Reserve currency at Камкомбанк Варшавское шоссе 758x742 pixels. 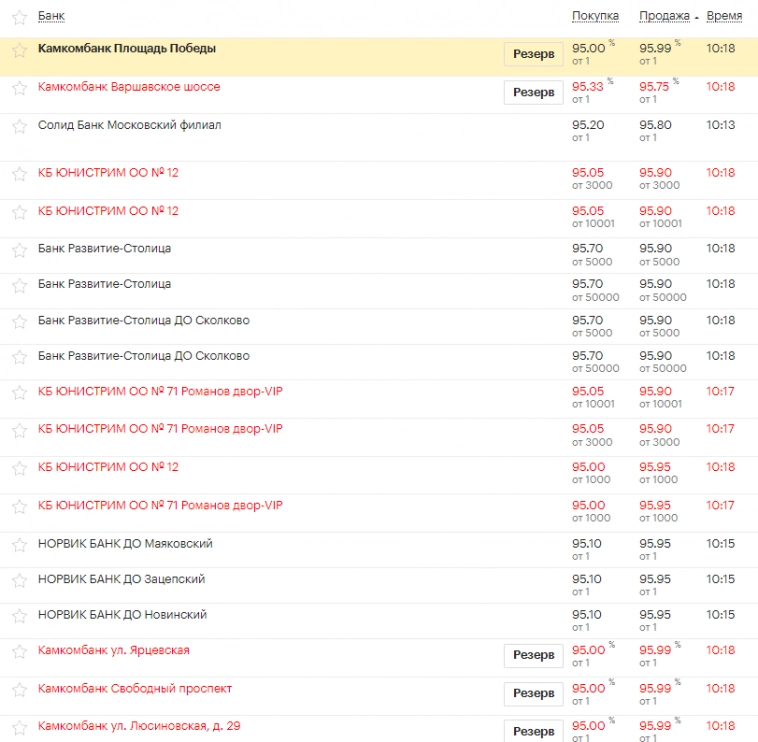point(534,92)
